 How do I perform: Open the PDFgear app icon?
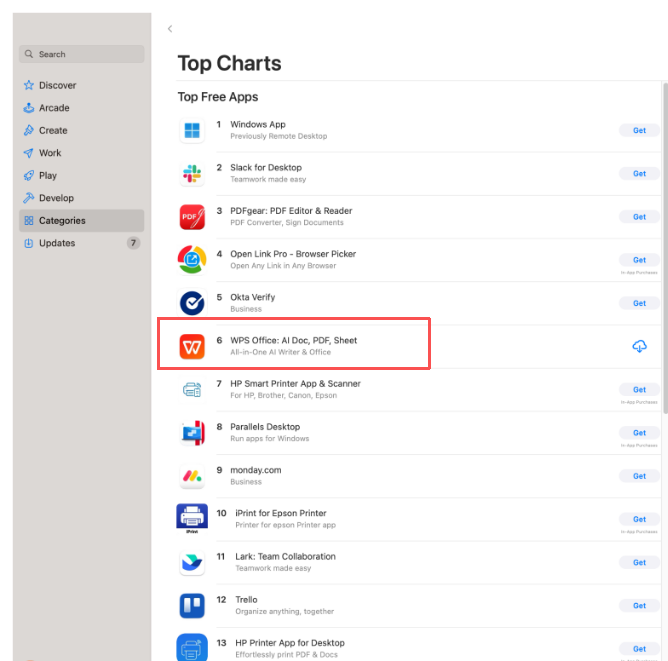tap(192, 216)
